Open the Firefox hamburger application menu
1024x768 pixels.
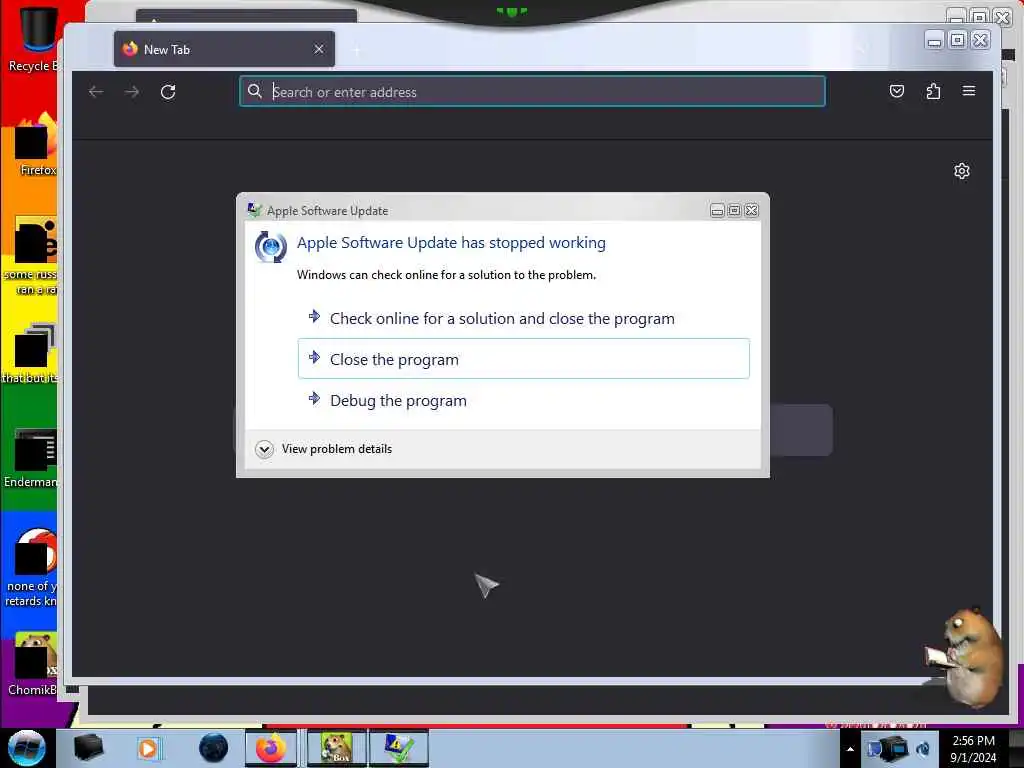[969, 91]
